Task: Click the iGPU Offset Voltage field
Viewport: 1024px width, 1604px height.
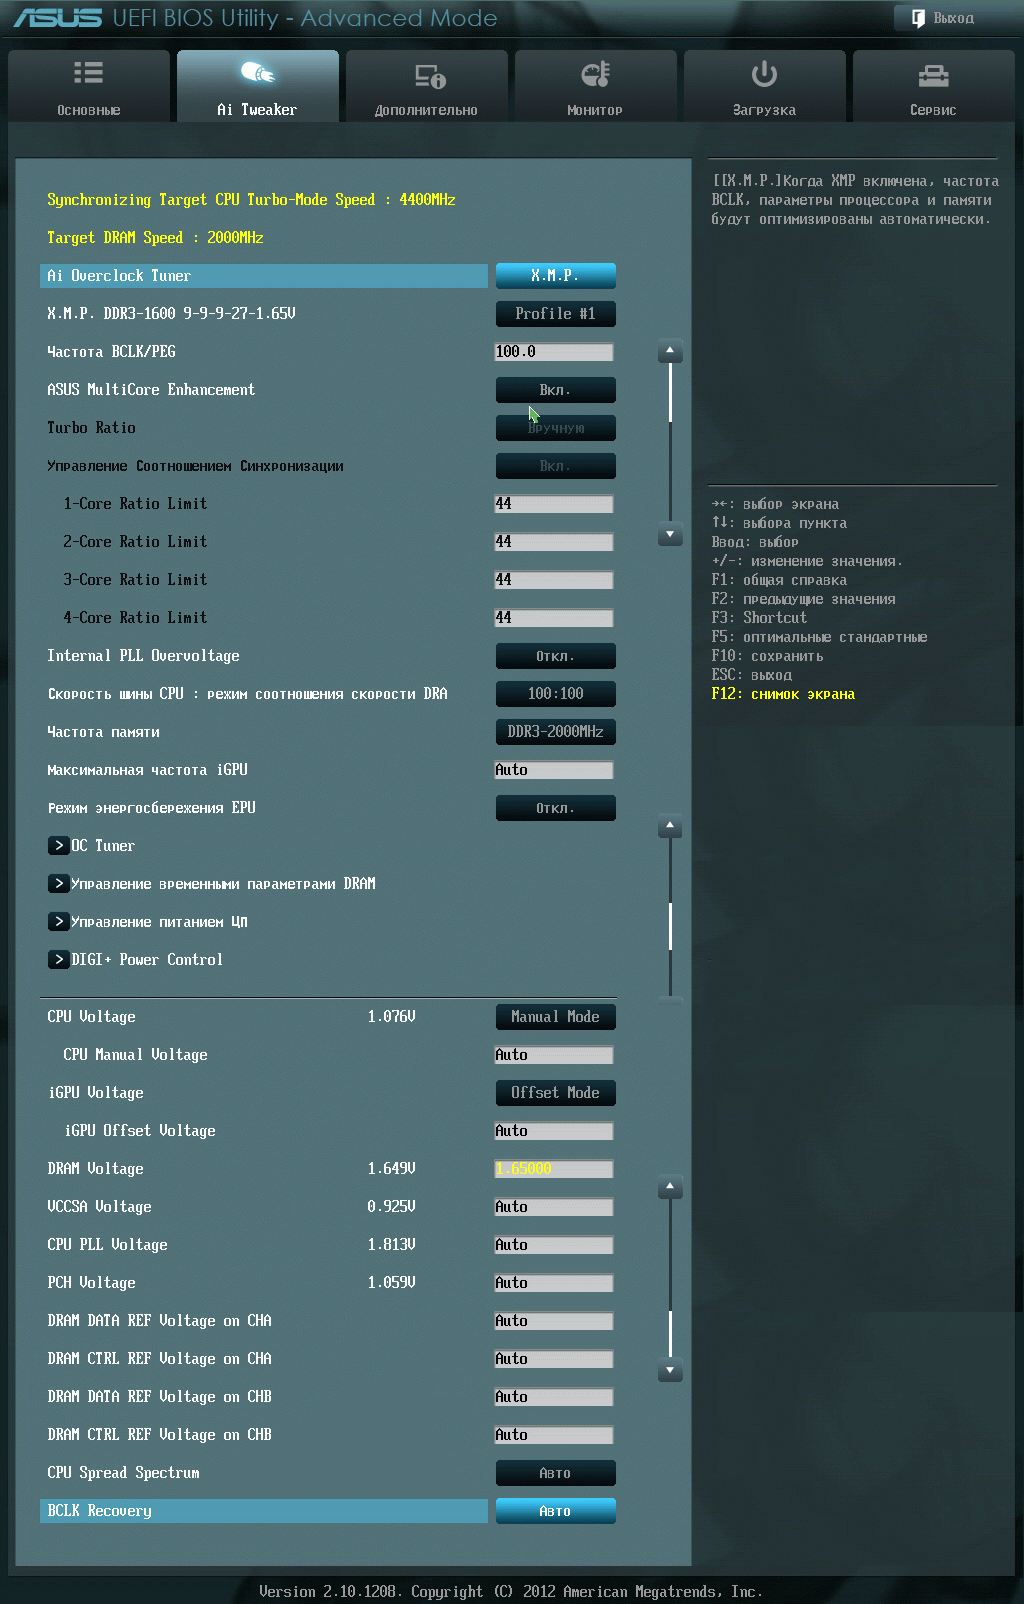Action: pyautogui.click(x=554, y=1131)
